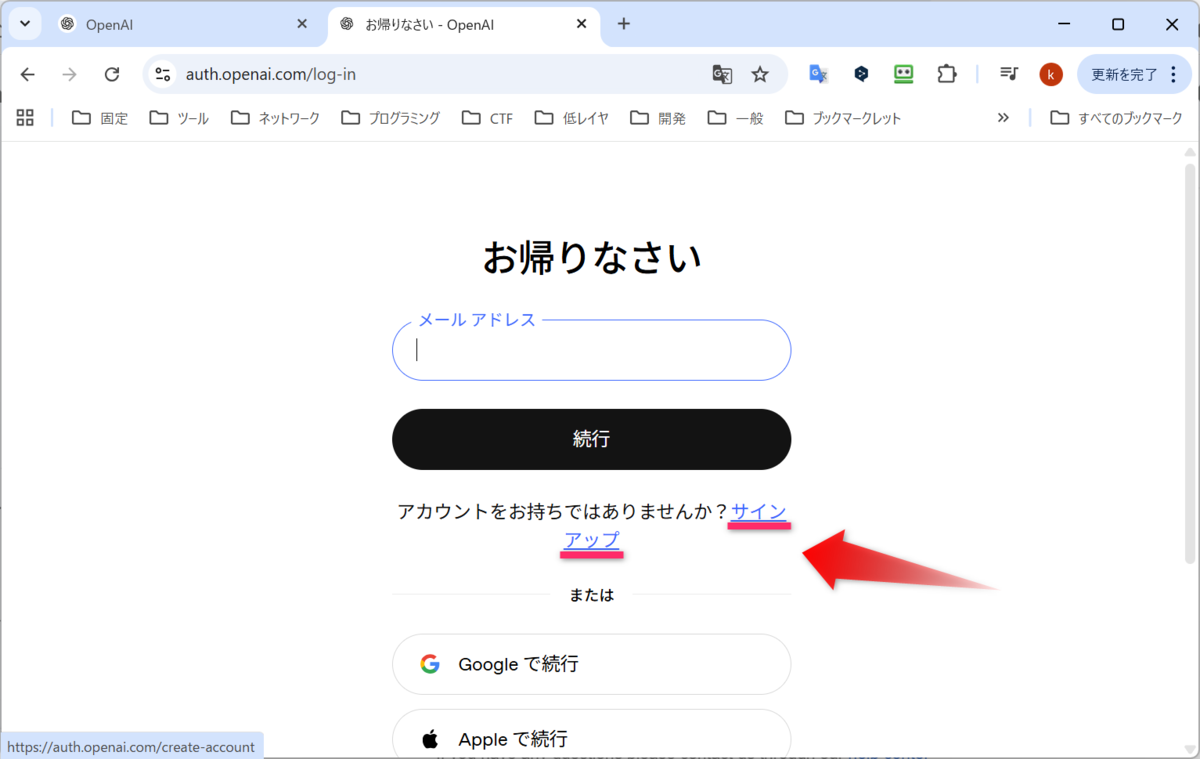The image size is (1200, 759).
Task: Click the apps grid icon on the bookmarks bar
Action: point(25,117)
